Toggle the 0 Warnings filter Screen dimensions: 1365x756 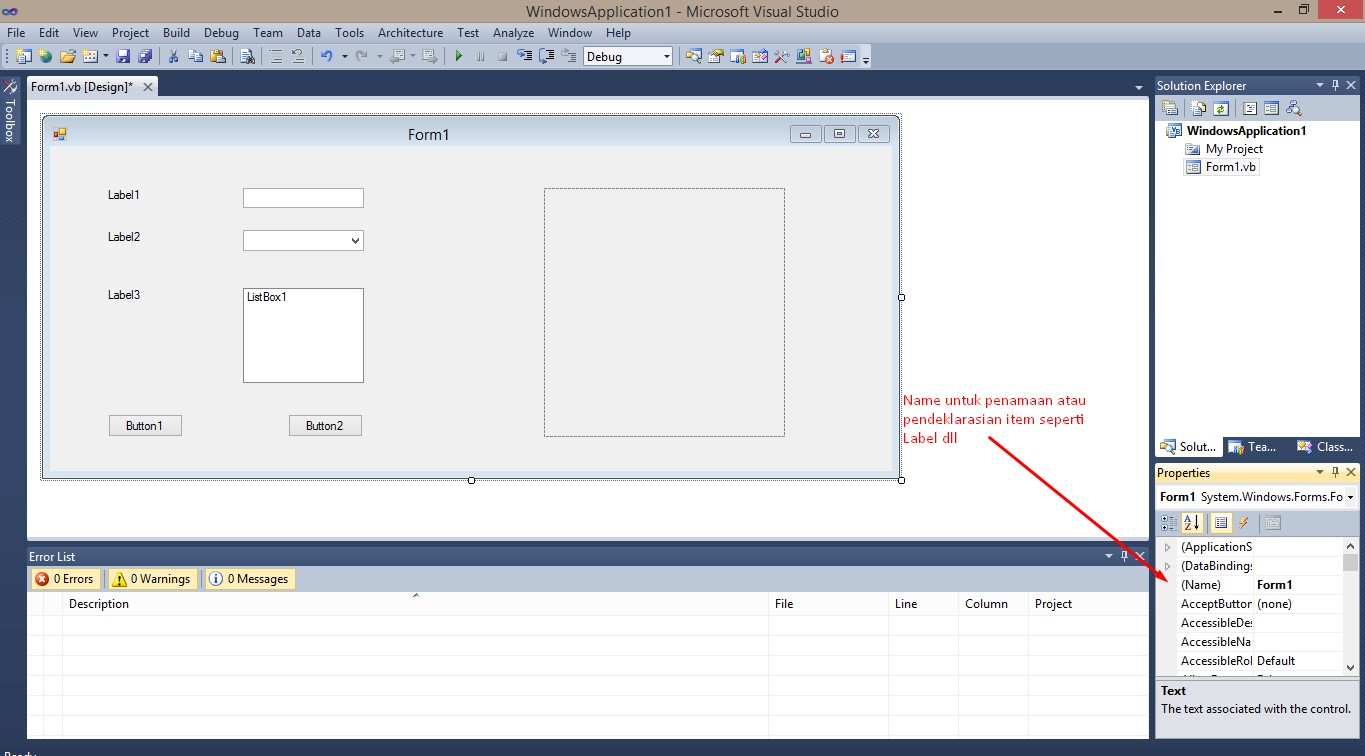coord(151,578)
